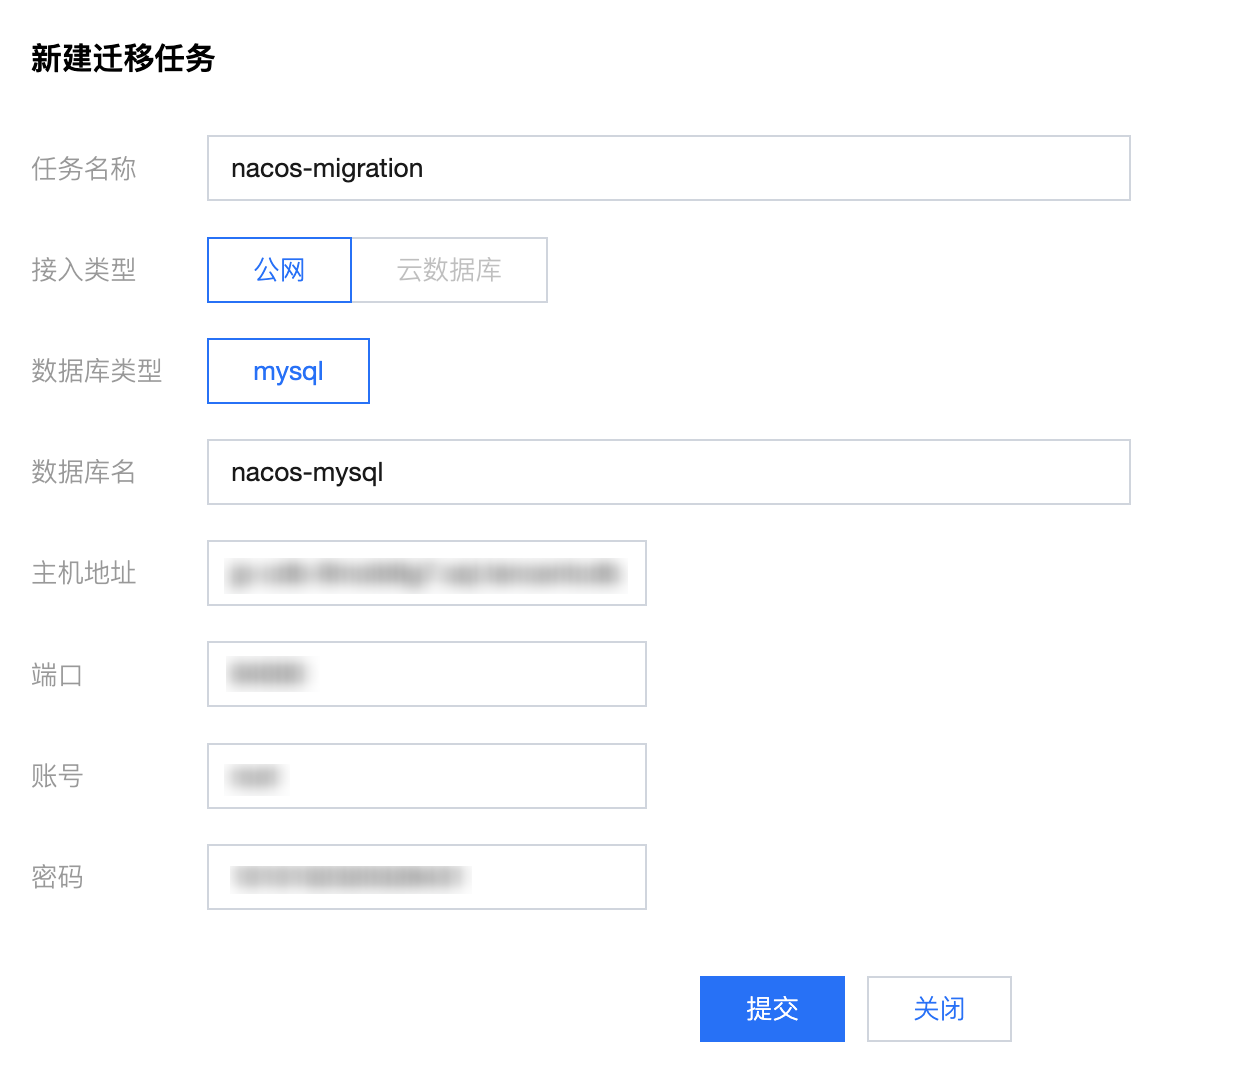Image resolution: width=1240 pixels, height=1080 pixels.
Task: Dismiss the dialog with the 关闭 button
Action: tap(939, 1009)
